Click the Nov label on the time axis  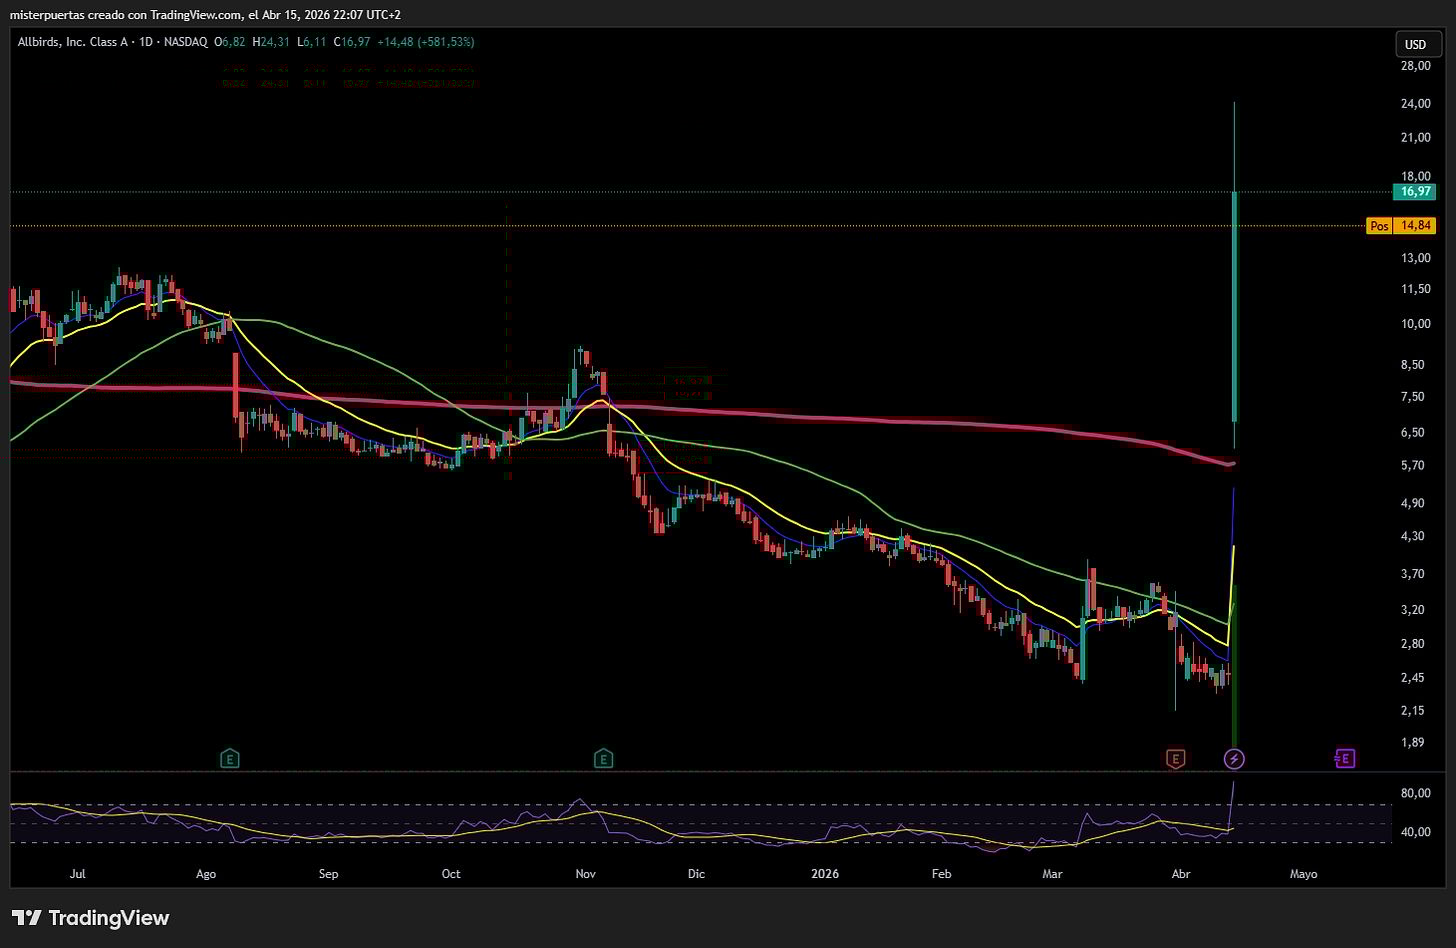[586, 874]
